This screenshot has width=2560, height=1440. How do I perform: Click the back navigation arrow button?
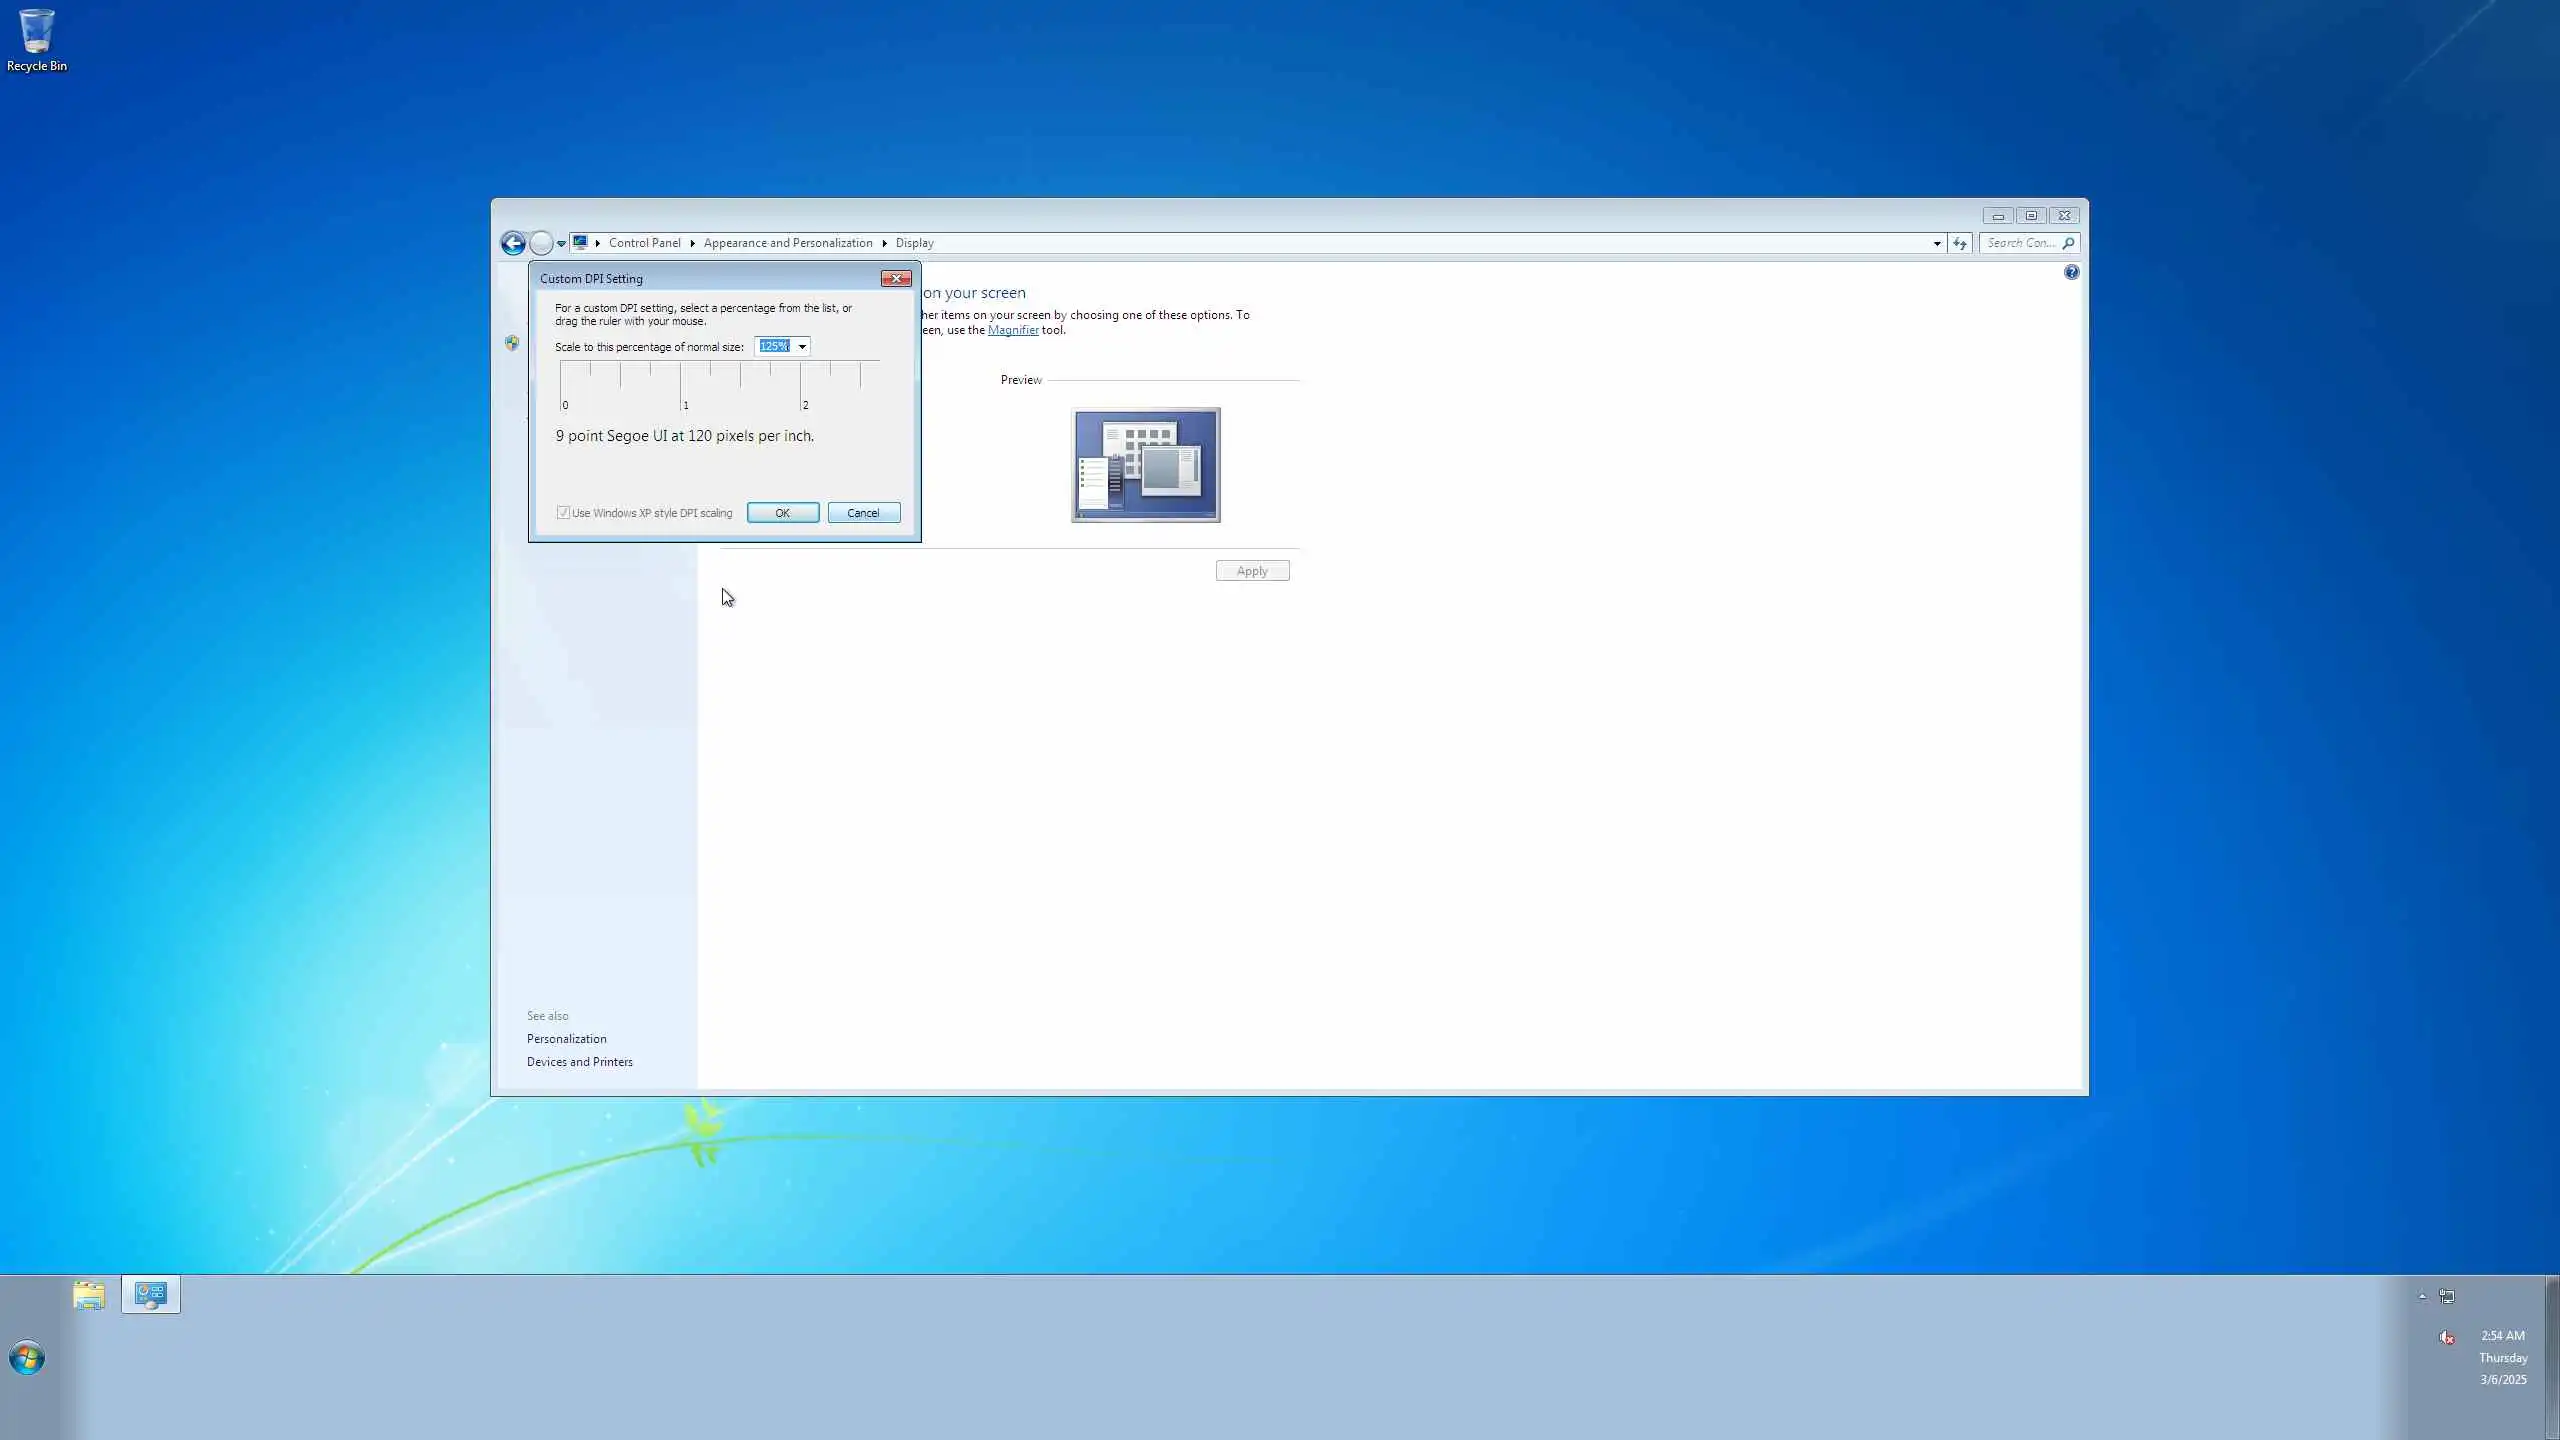coord(513,243)
